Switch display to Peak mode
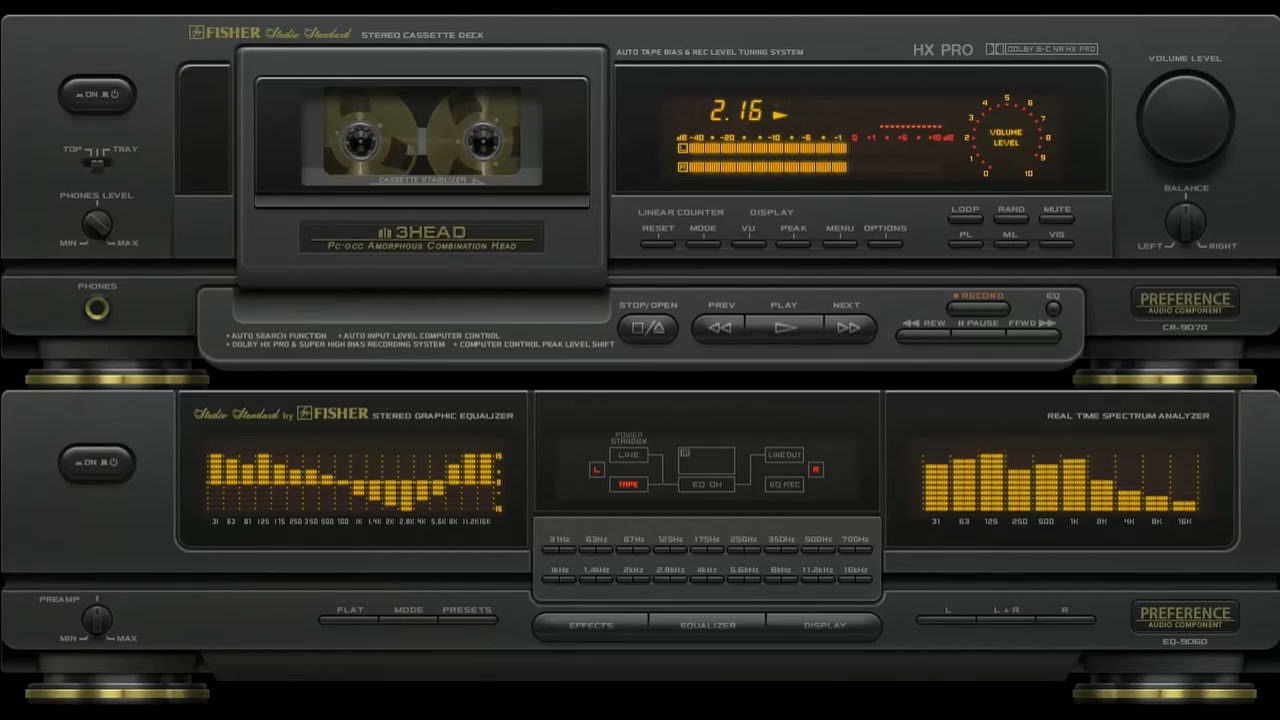 pos(794,243)
